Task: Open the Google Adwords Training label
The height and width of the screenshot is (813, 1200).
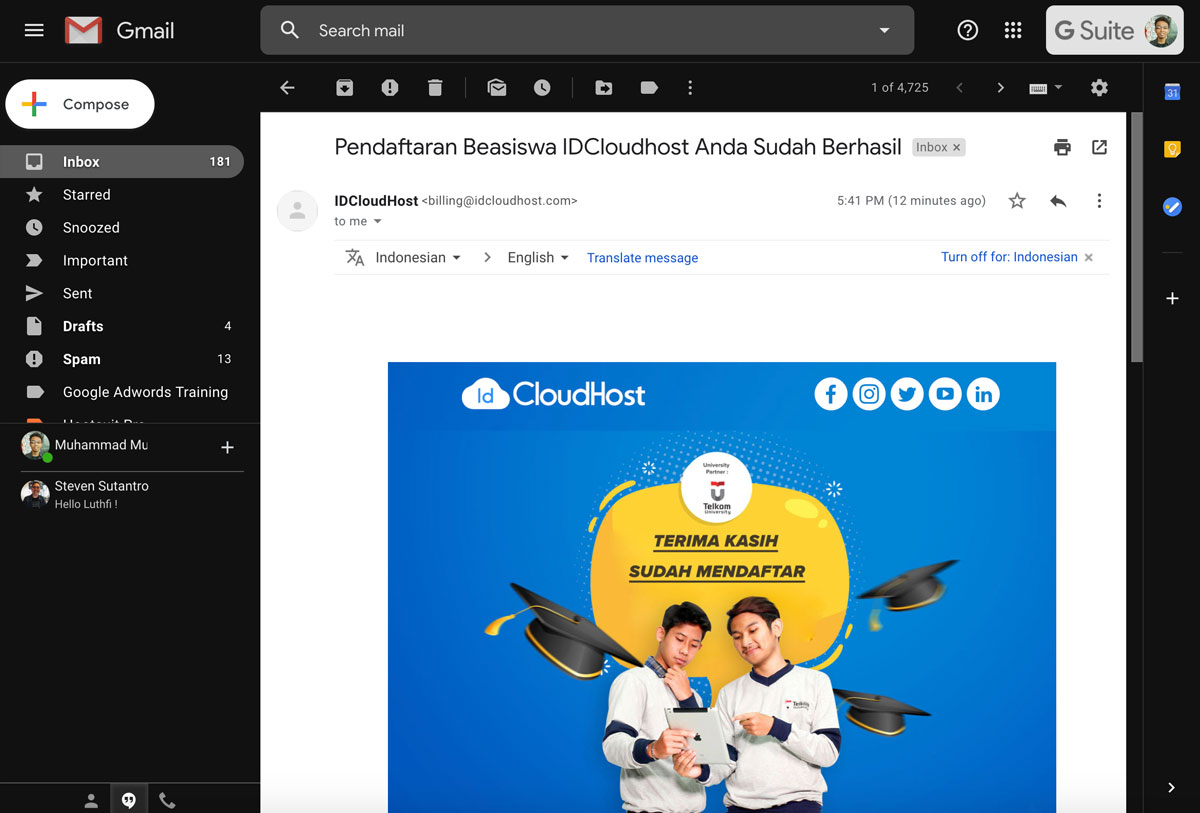Action: (122, 393)
